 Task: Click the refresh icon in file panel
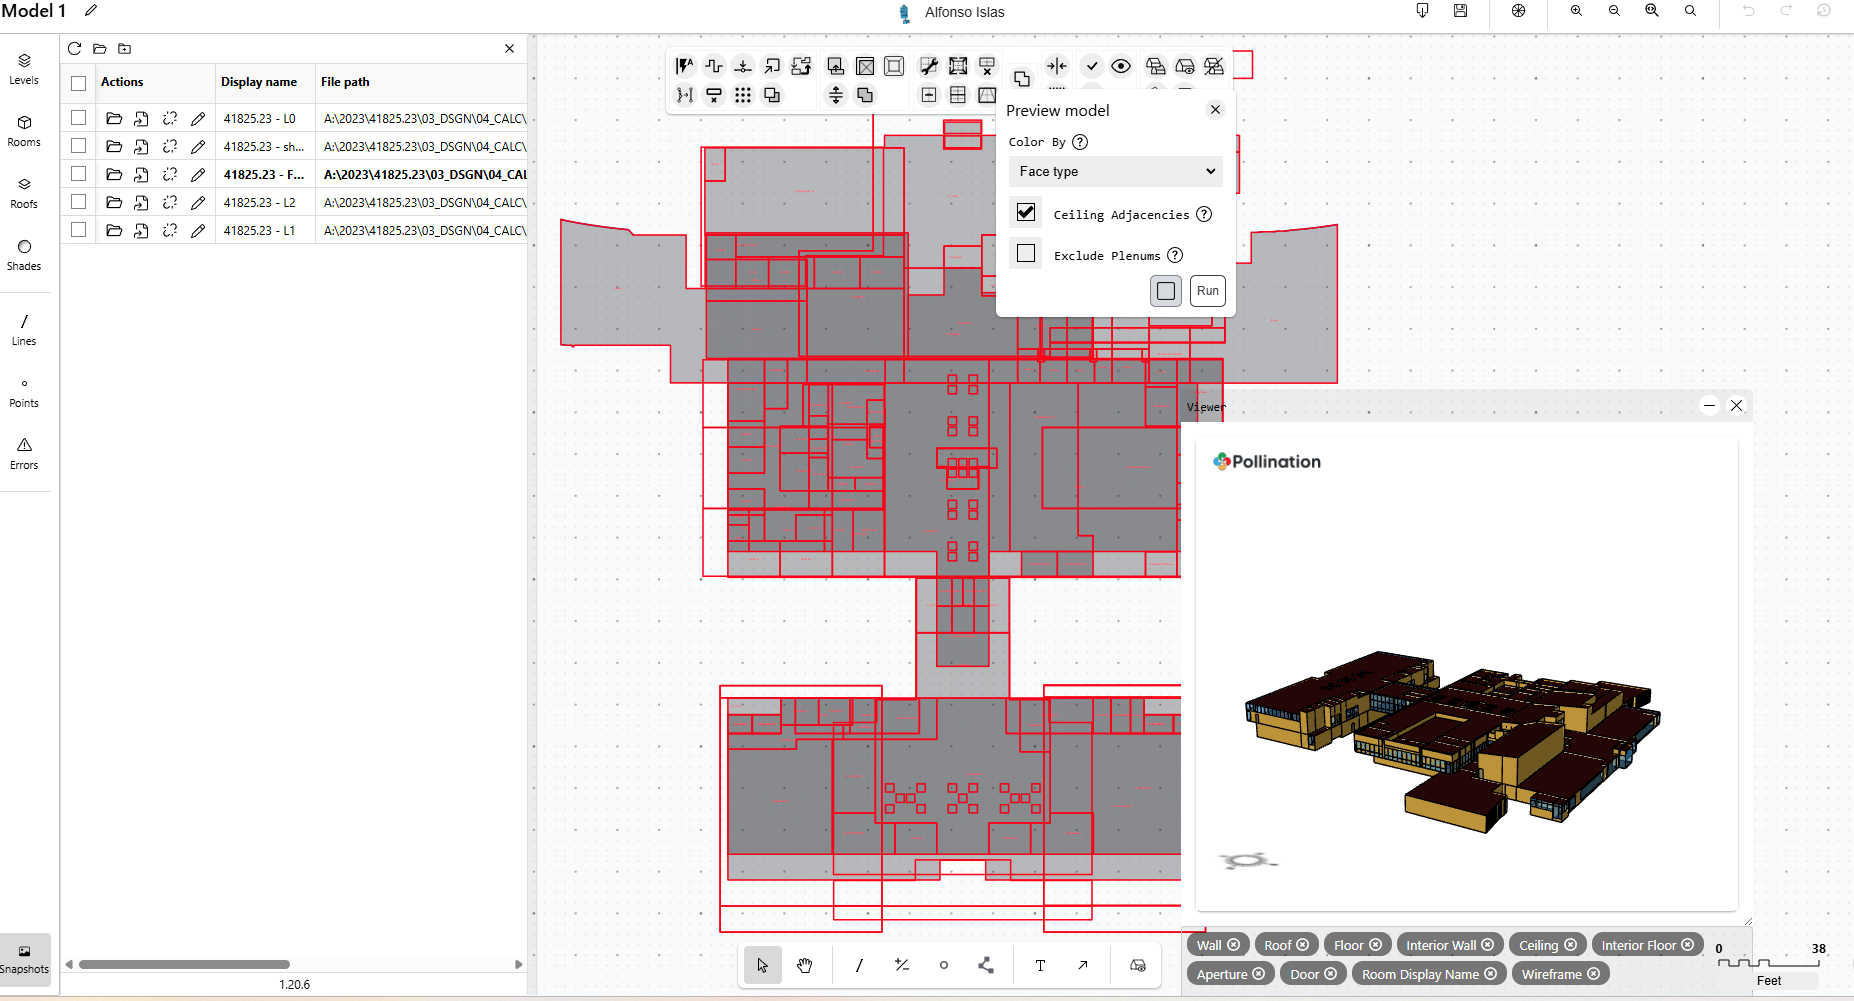tap(74, 48)
